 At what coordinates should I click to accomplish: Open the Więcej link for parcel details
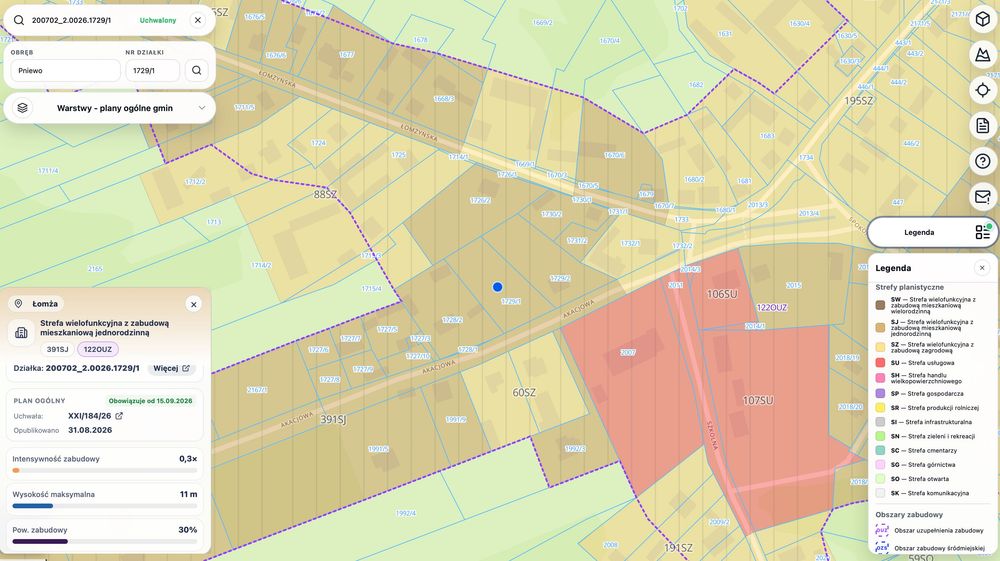click(x=171, y=368)
